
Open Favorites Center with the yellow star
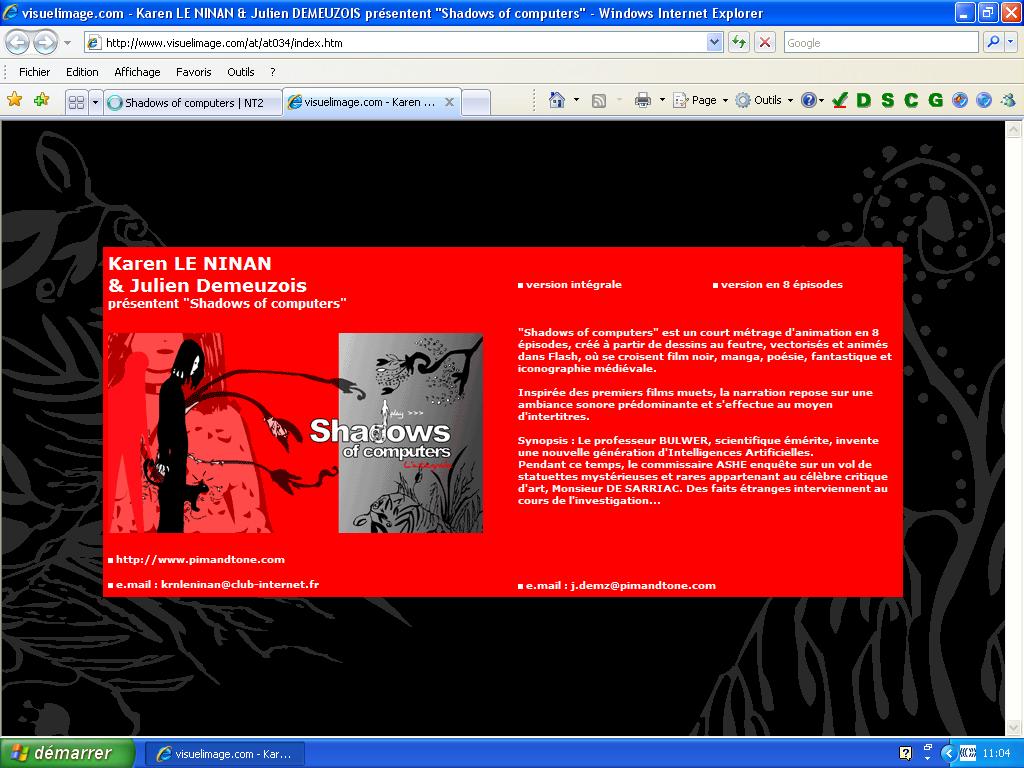tap(14, 100)
